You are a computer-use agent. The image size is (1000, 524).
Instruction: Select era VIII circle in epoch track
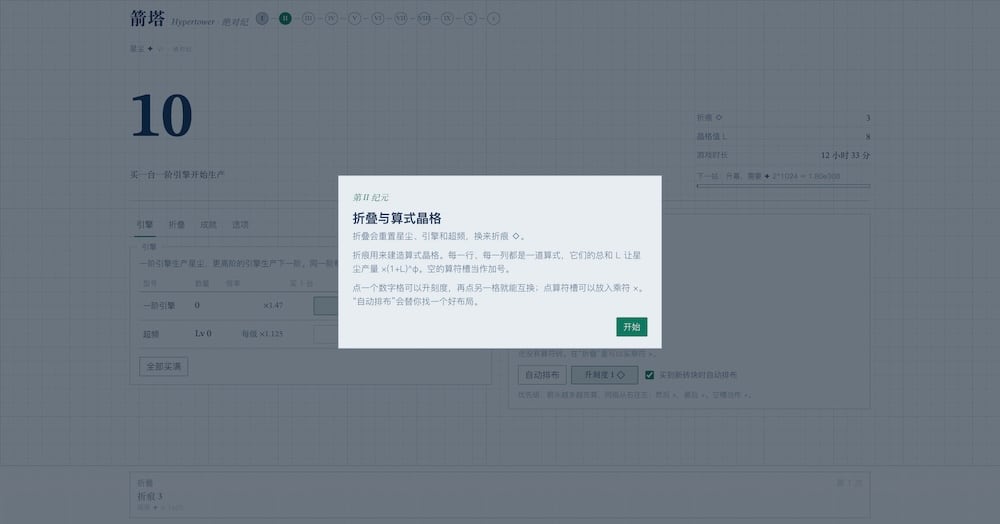coord(424,18)
